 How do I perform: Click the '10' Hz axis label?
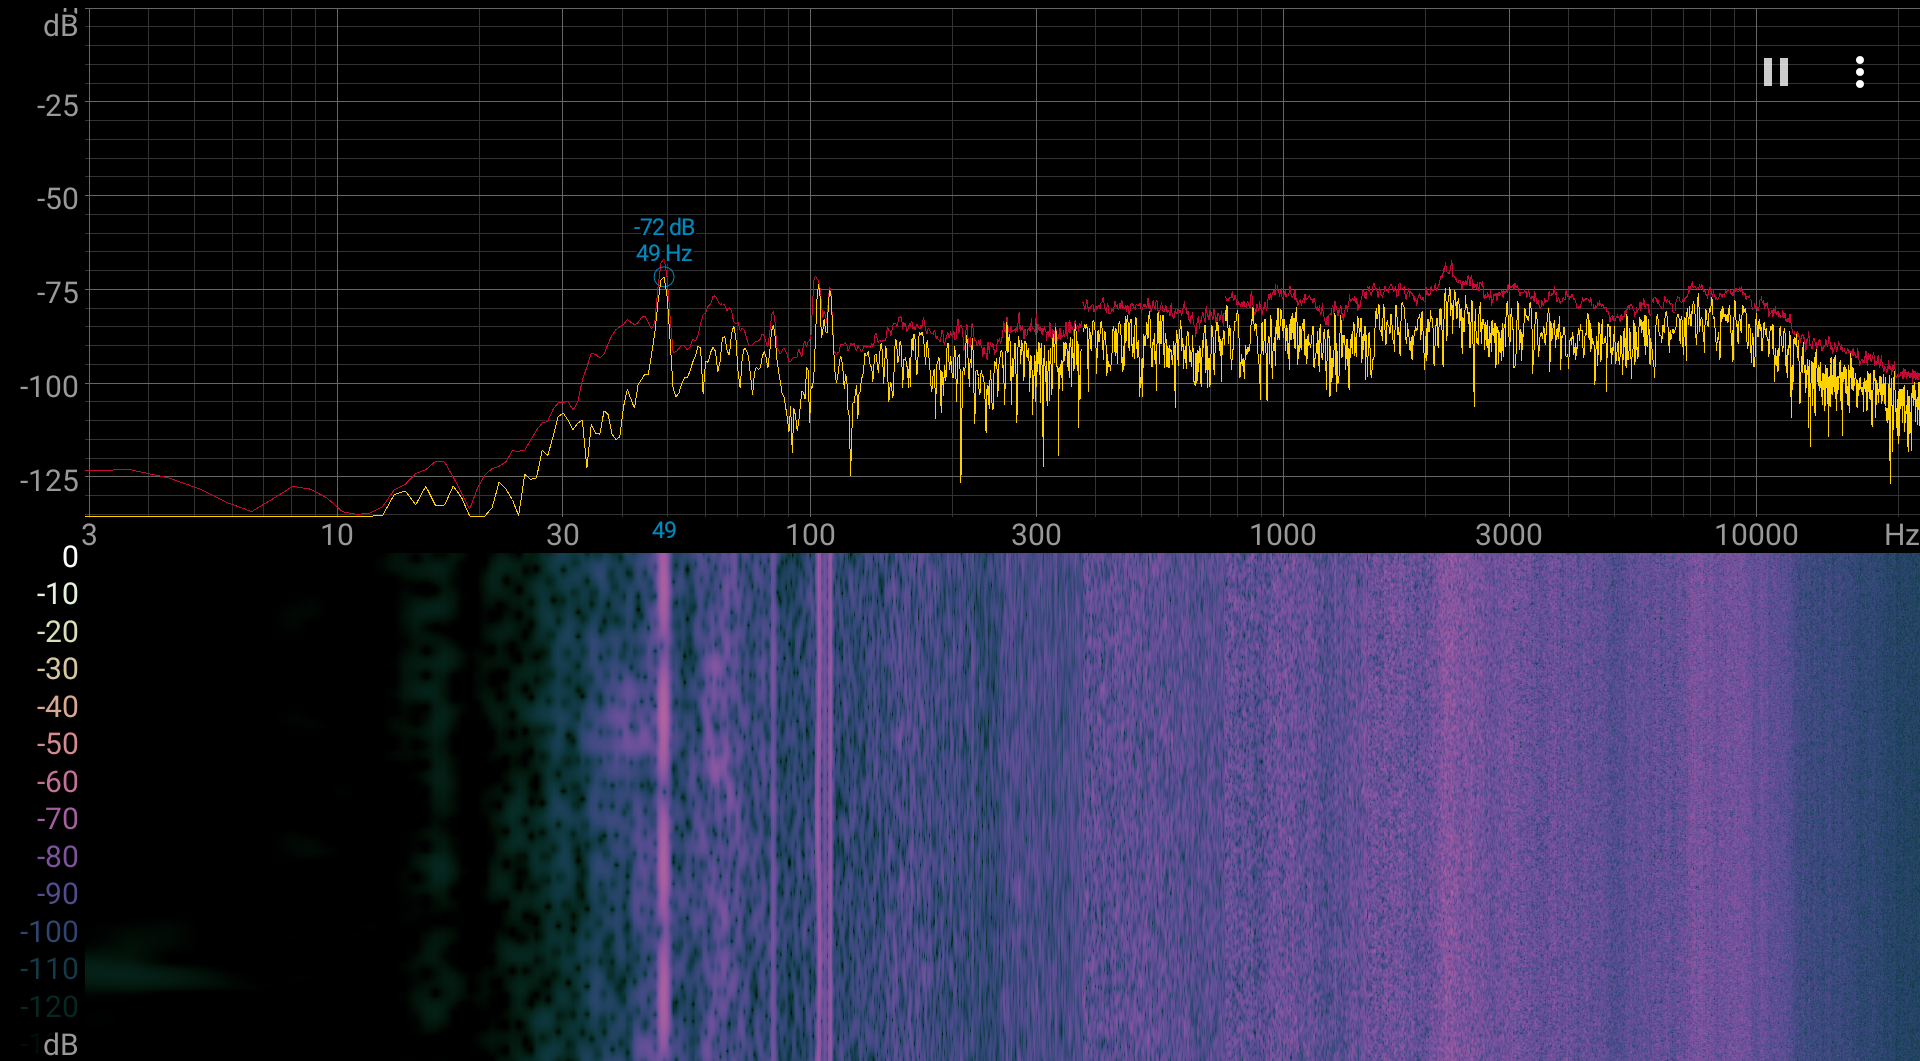point(337,535)
